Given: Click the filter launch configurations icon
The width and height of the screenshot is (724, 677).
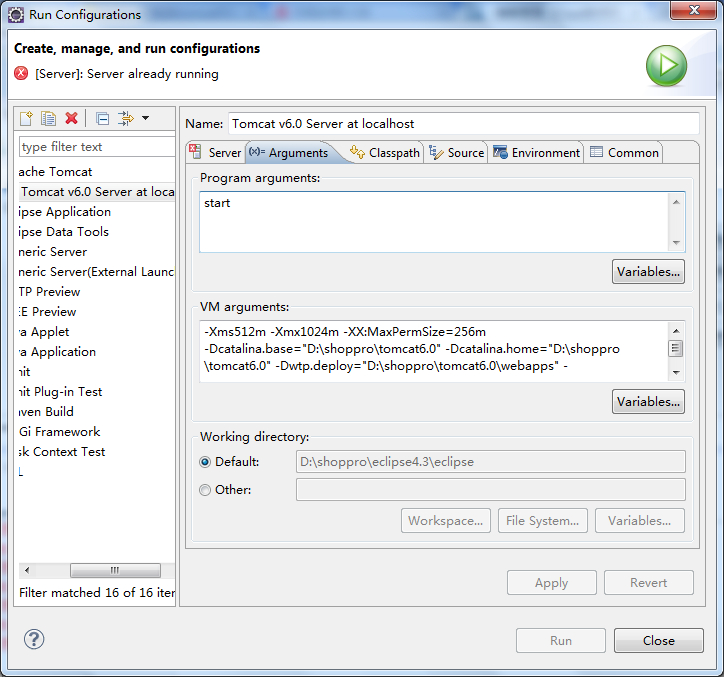Looking at the screenshot, I should pyautogui.click(x=126, y=119).
